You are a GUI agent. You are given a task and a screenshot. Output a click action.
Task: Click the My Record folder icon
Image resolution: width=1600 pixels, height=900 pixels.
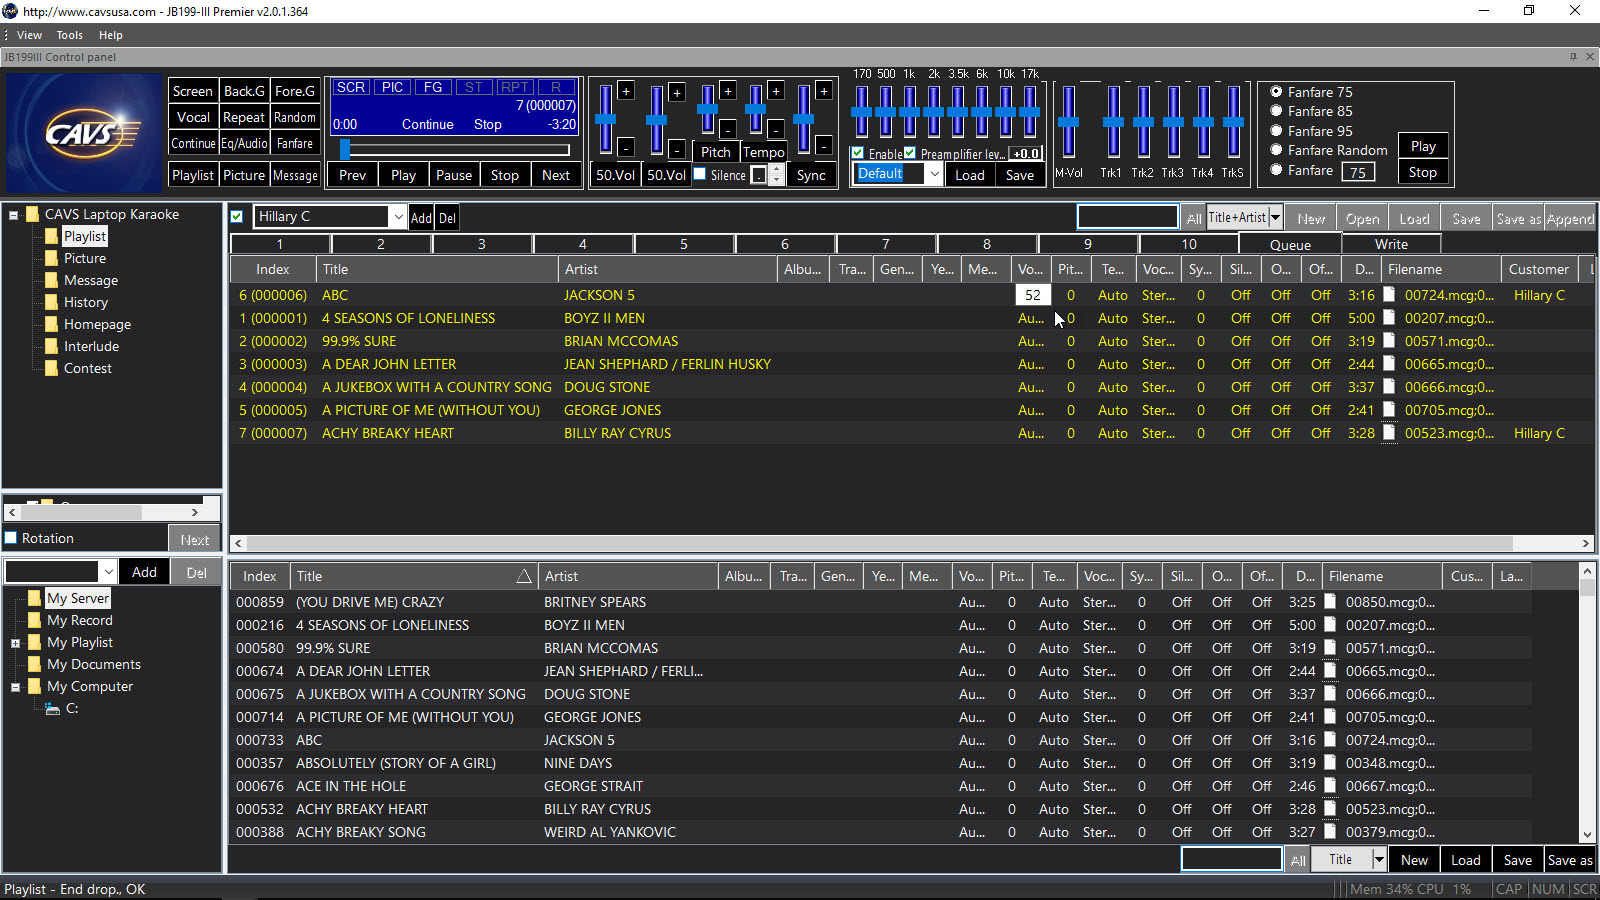(x=35, y=620)
